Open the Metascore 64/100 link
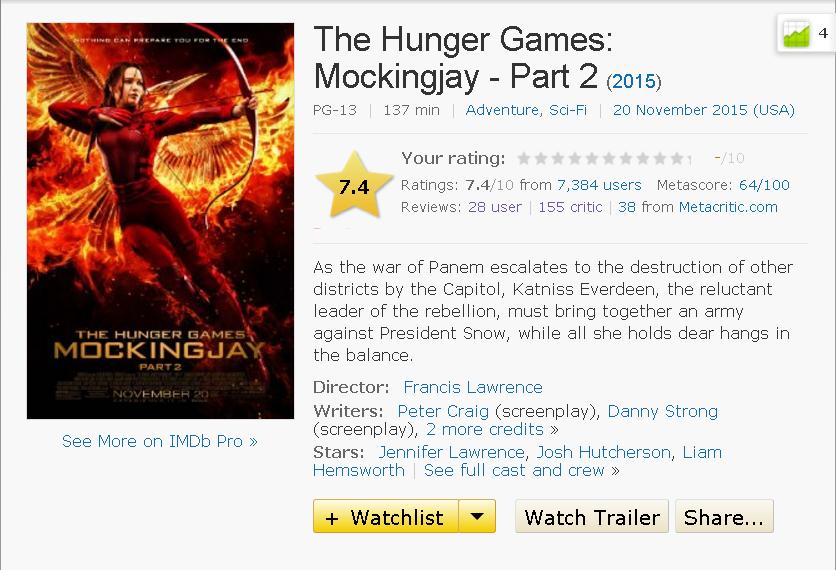Viewport: 836px width, 570px height. (764, 185)
